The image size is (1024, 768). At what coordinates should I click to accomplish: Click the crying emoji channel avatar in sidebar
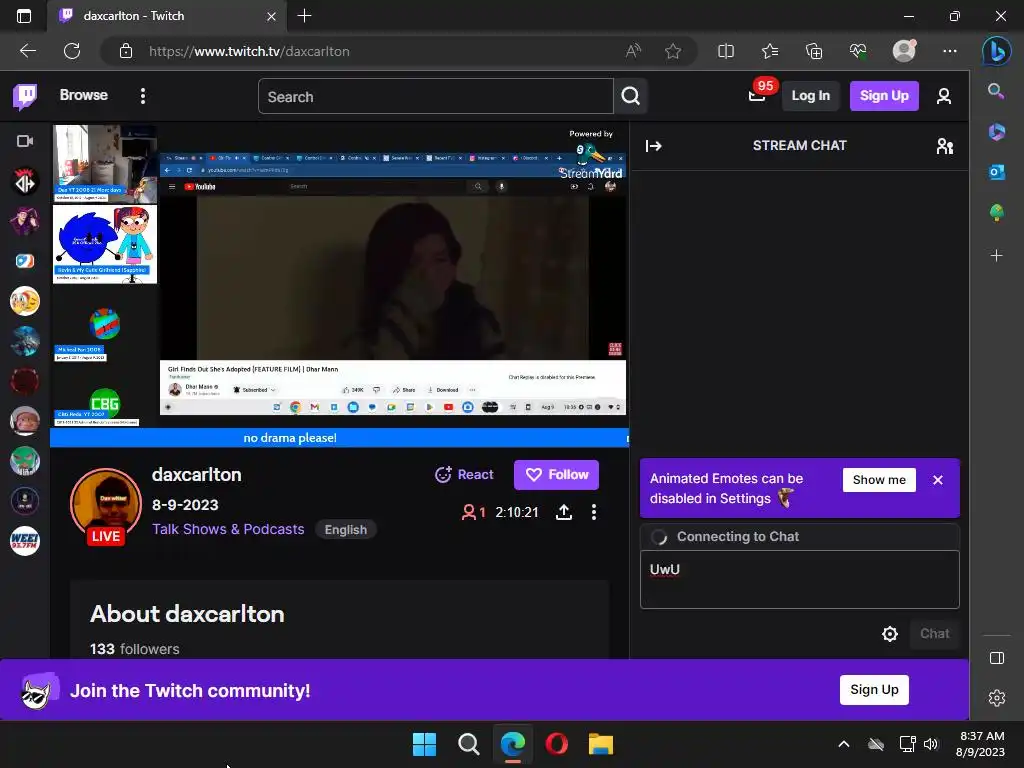click(25, 301)
